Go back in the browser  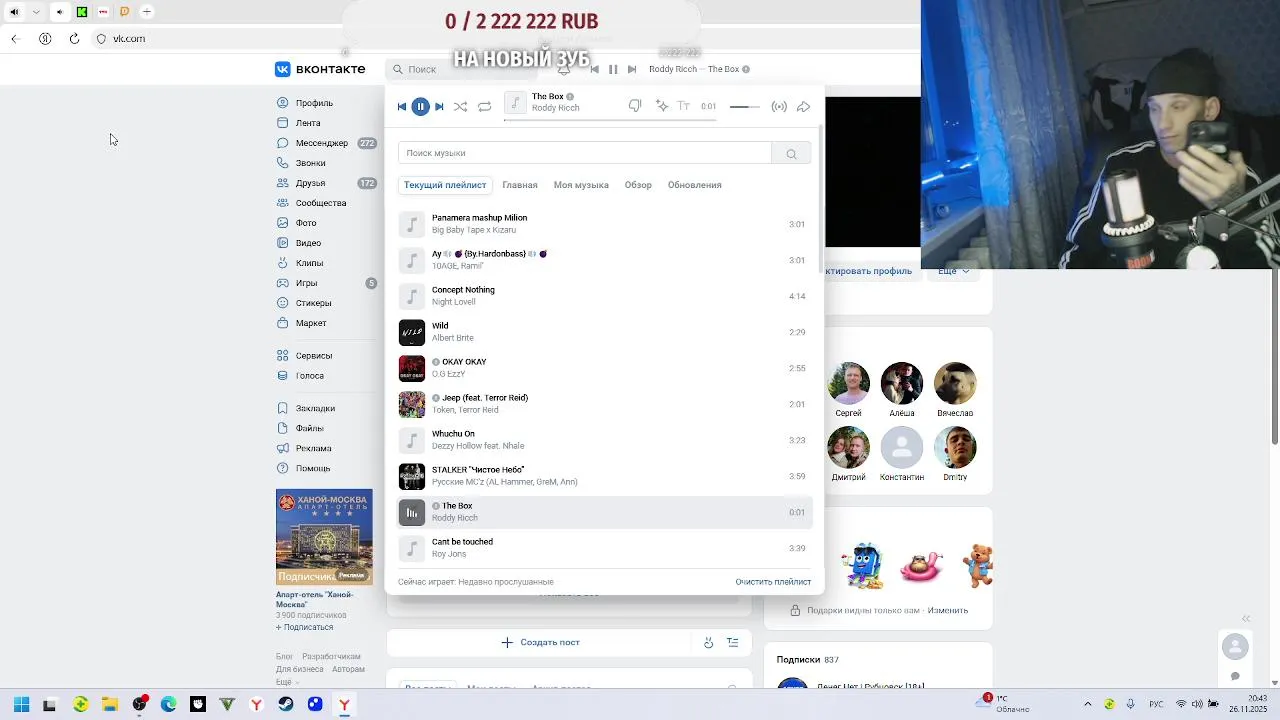pos(15,39)
